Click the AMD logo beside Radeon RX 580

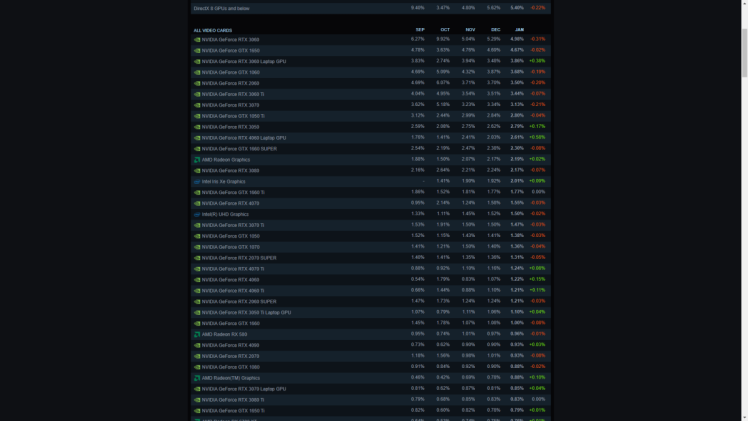[197, 334]
